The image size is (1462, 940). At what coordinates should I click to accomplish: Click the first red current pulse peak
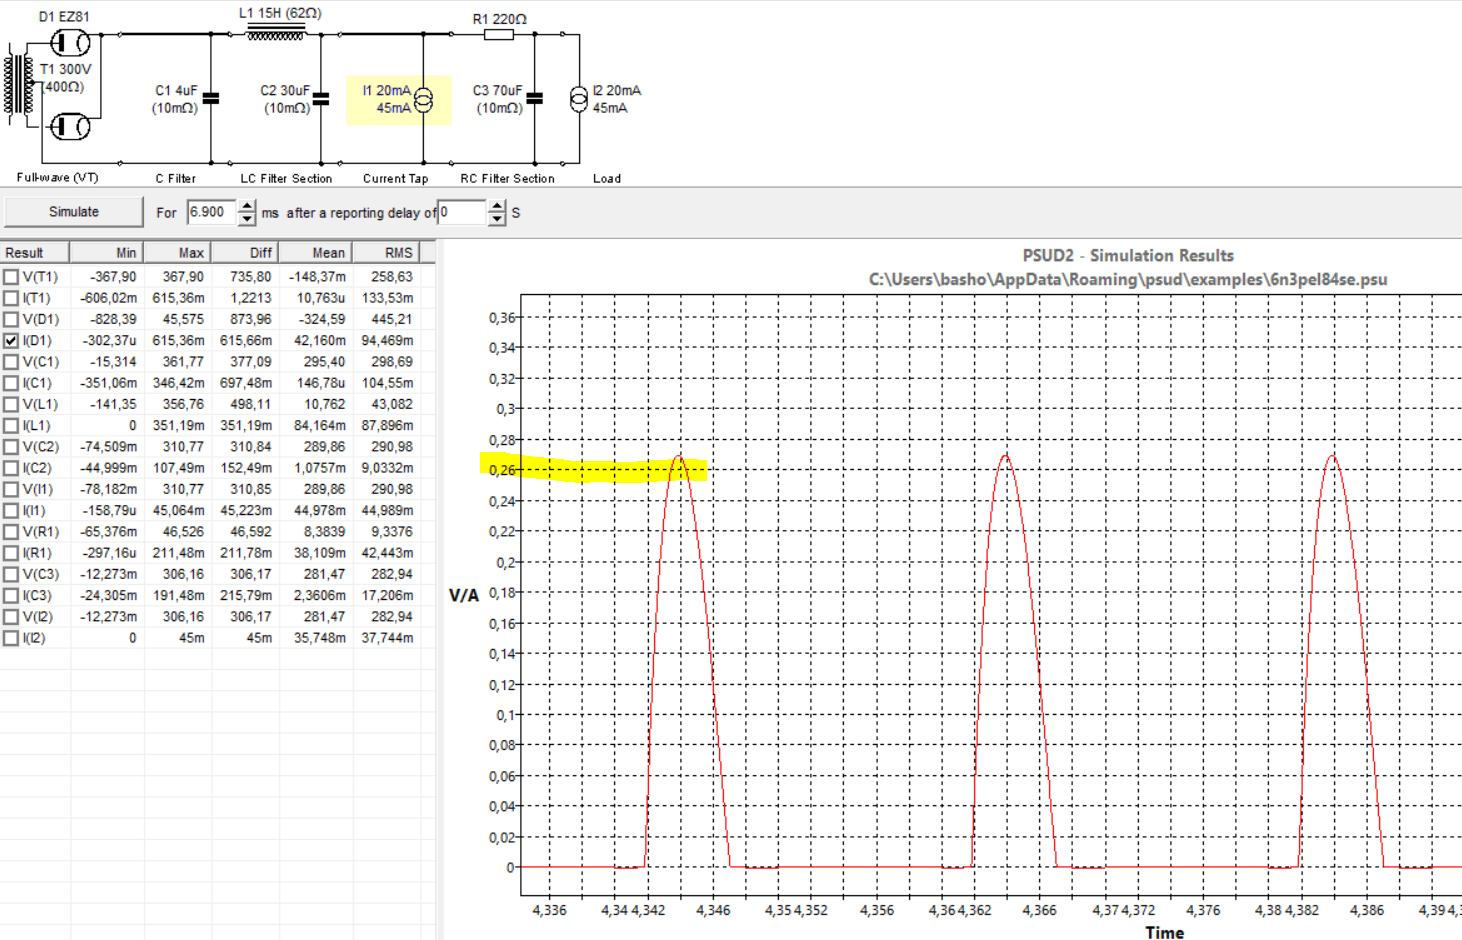point(680,458)
